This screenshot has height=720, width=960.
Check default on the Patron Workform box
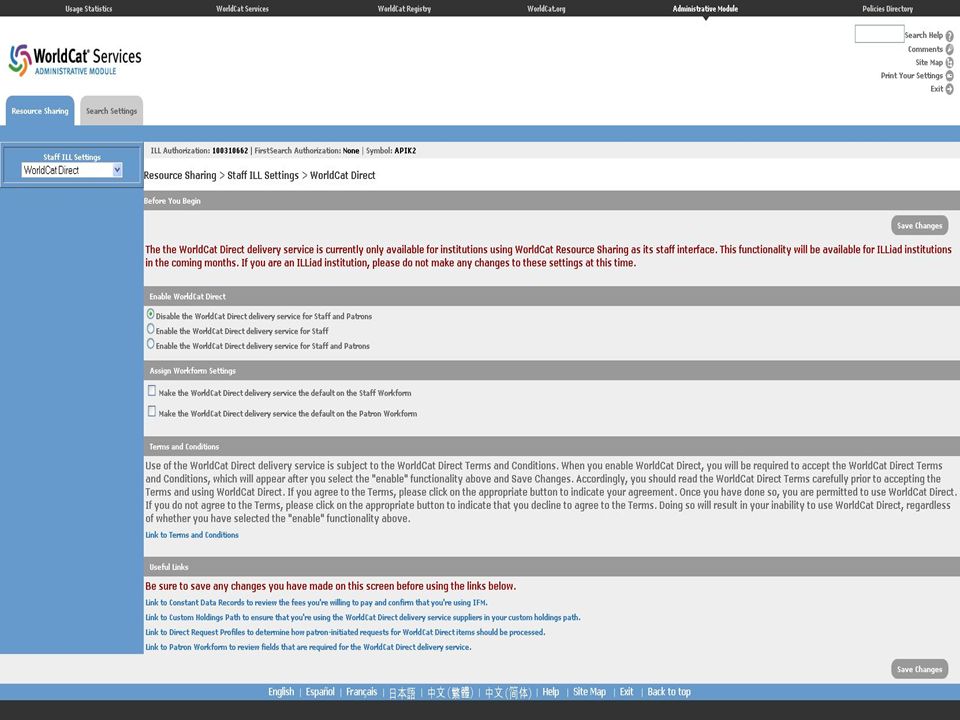point(152,411)
